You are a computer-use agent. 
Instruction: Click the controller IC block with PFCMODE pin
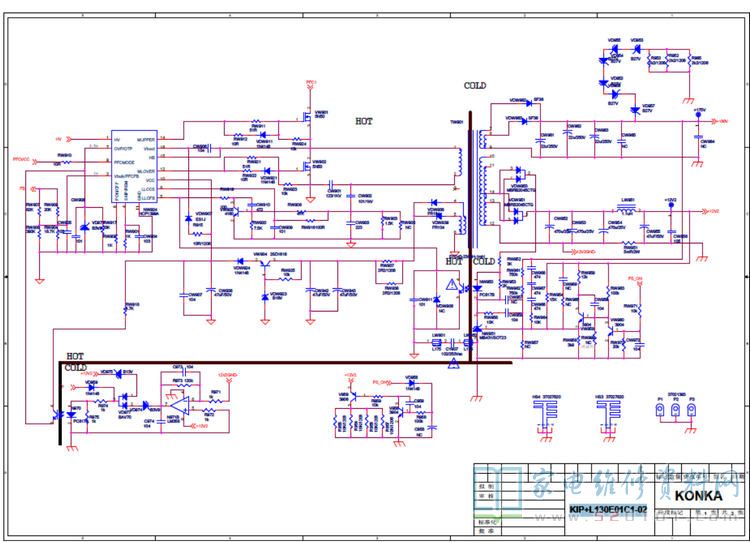(134, 166)
